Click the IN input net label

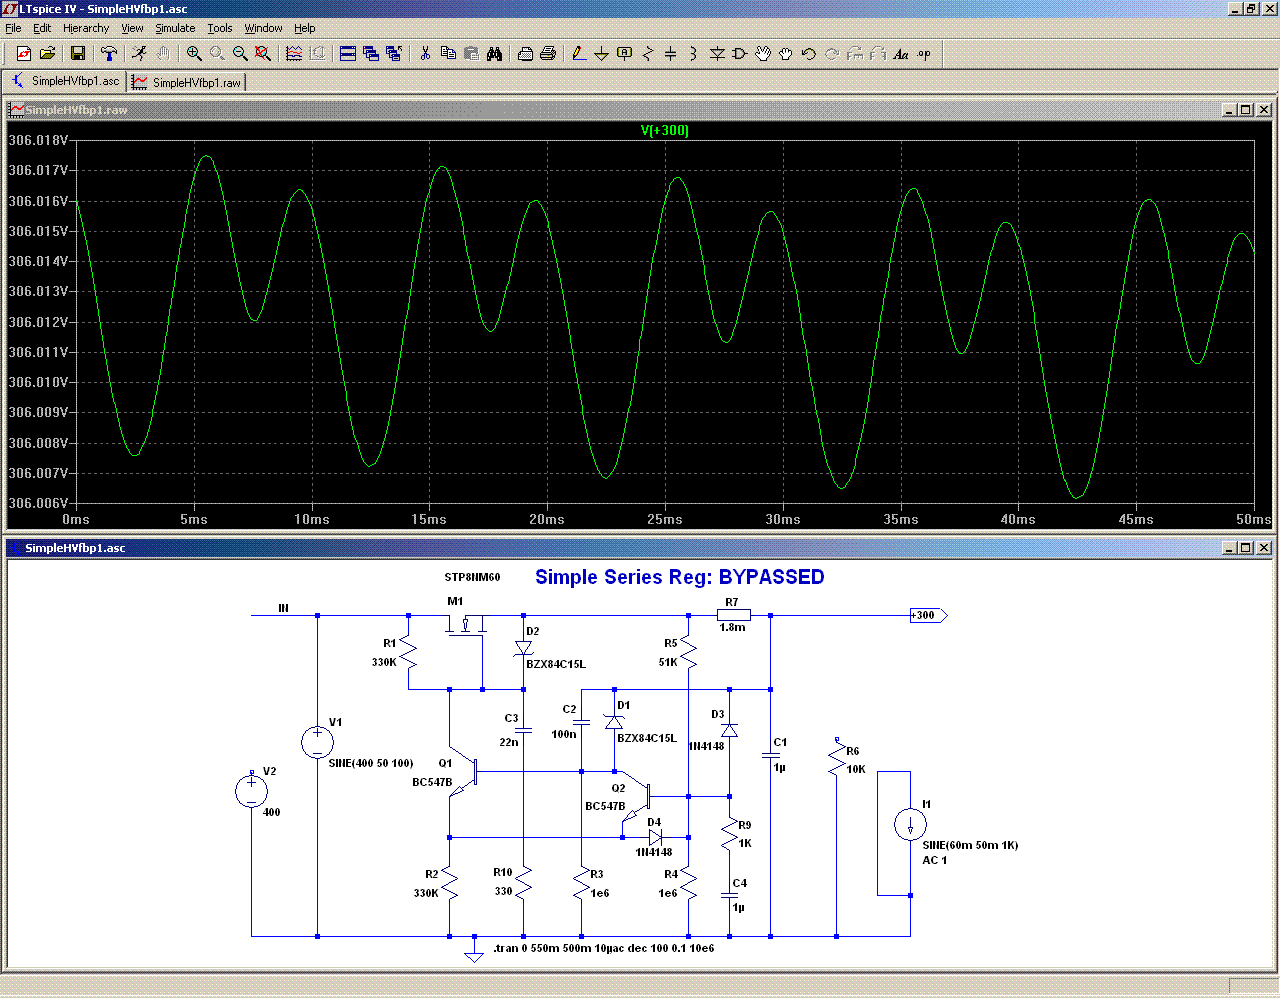point(283,608)
